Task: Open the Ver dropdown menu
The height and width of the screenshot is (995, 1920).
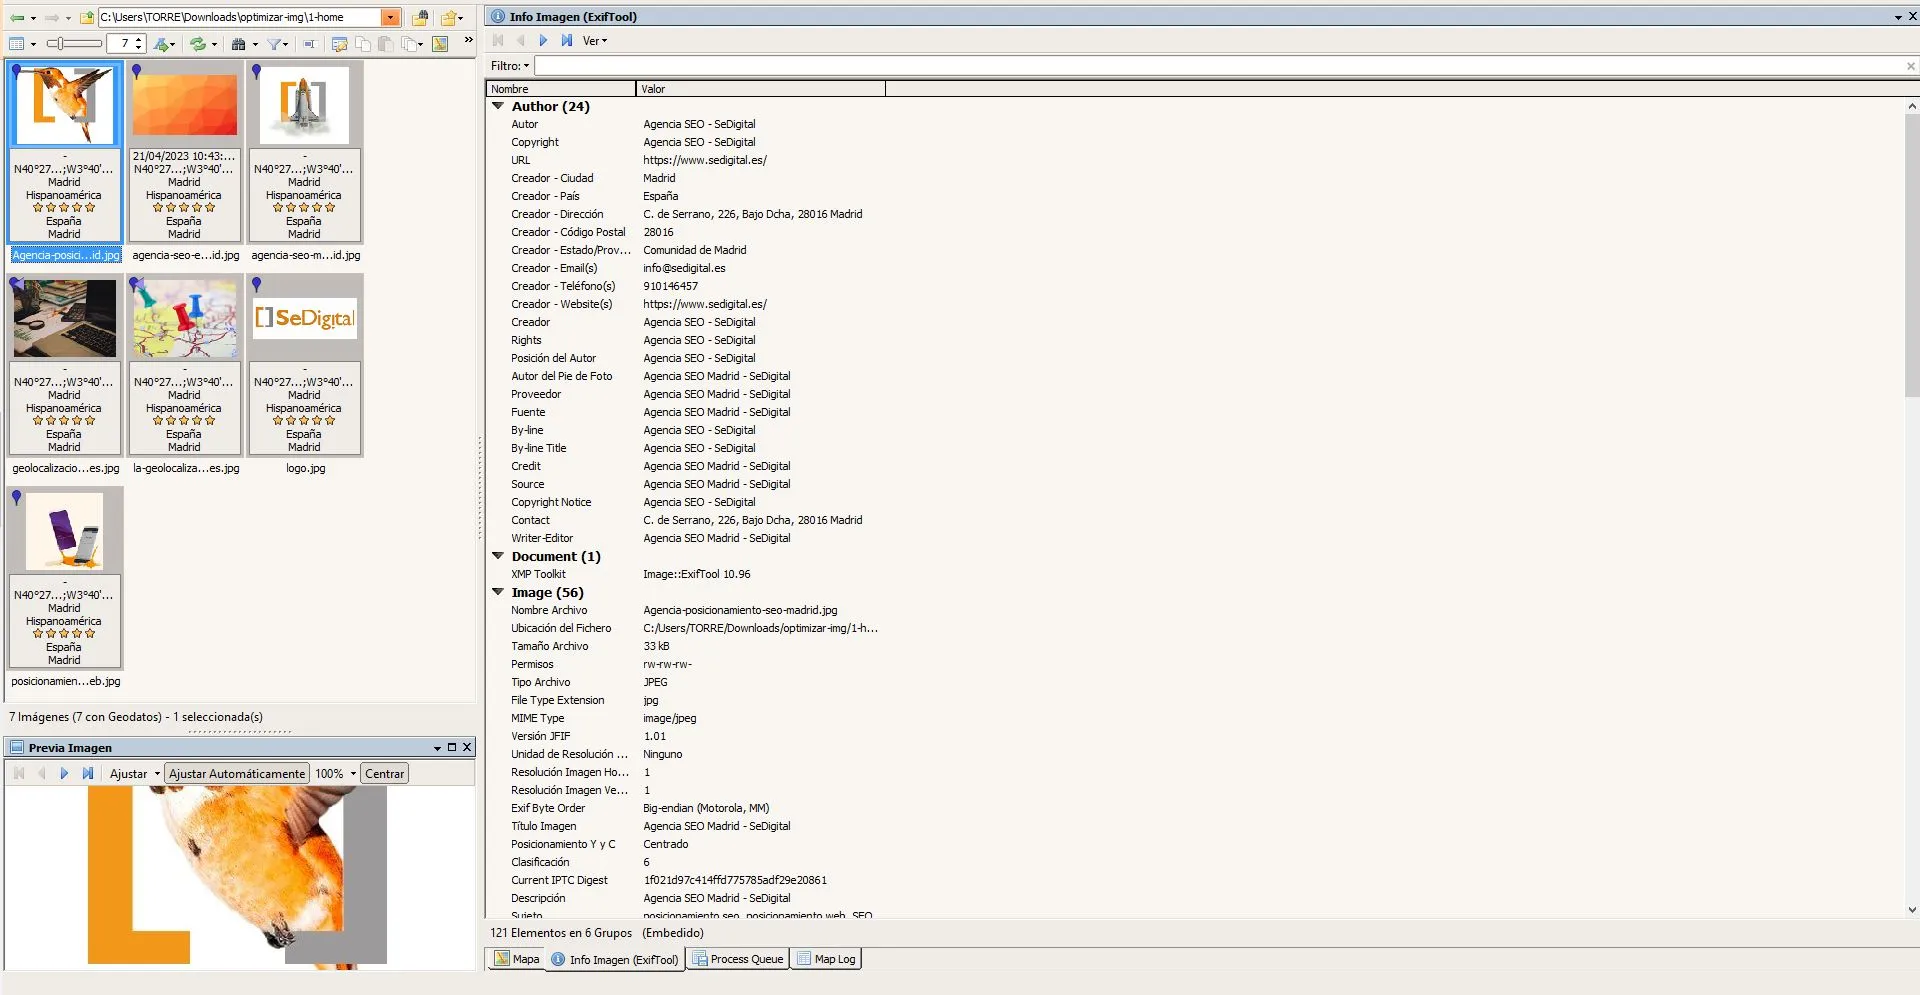Action: click(595, 41)
